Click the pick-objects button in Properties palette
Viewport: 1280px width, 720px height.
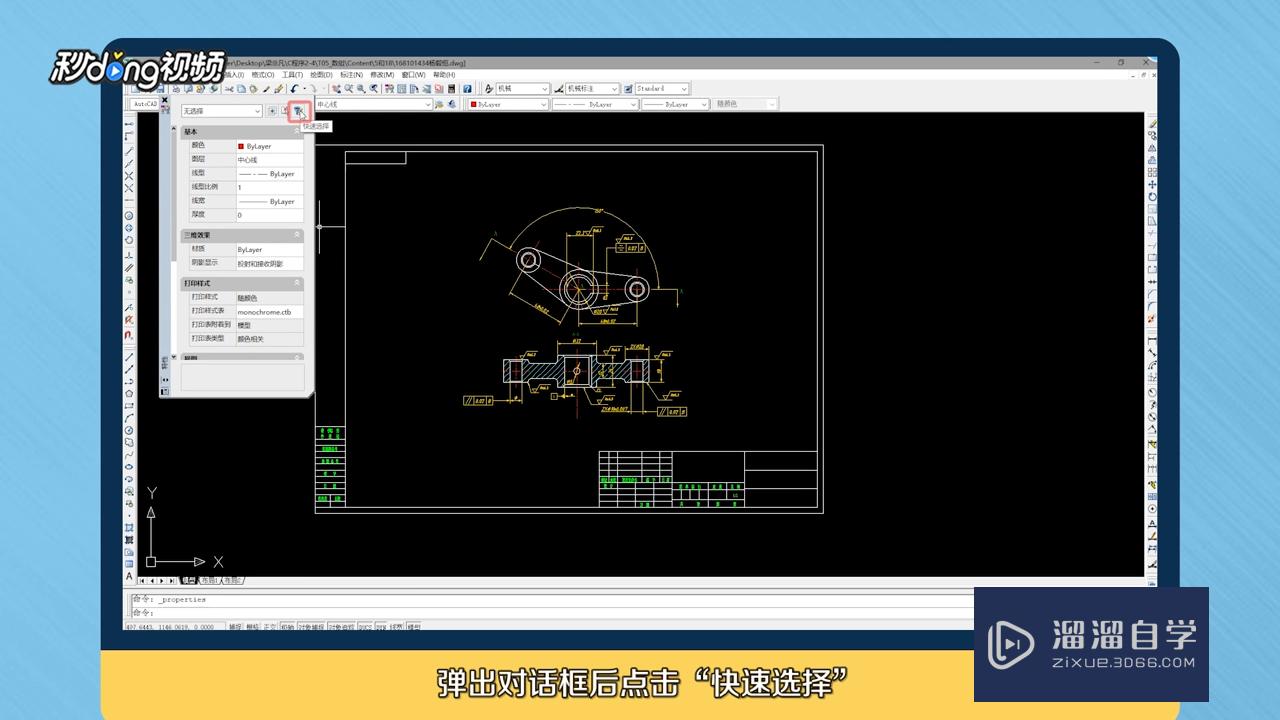click(x=285, y=111)
